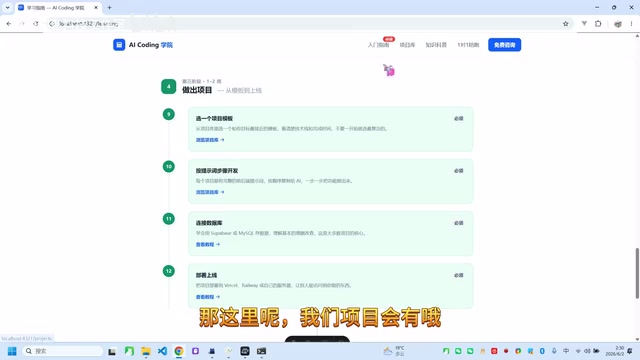Bookmark the page with the star icon
Screen dimensions: 640x360
[x=565, y=24]
